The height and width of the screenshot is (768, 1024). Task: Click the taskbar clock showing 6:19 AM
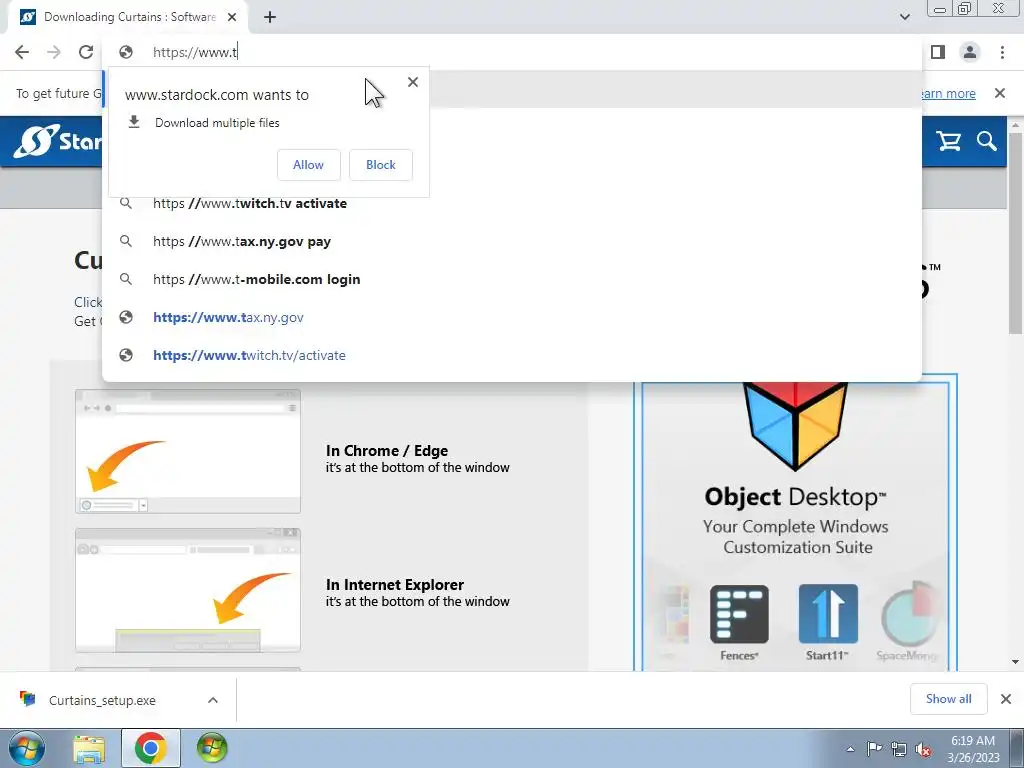[x=973, y=748]
